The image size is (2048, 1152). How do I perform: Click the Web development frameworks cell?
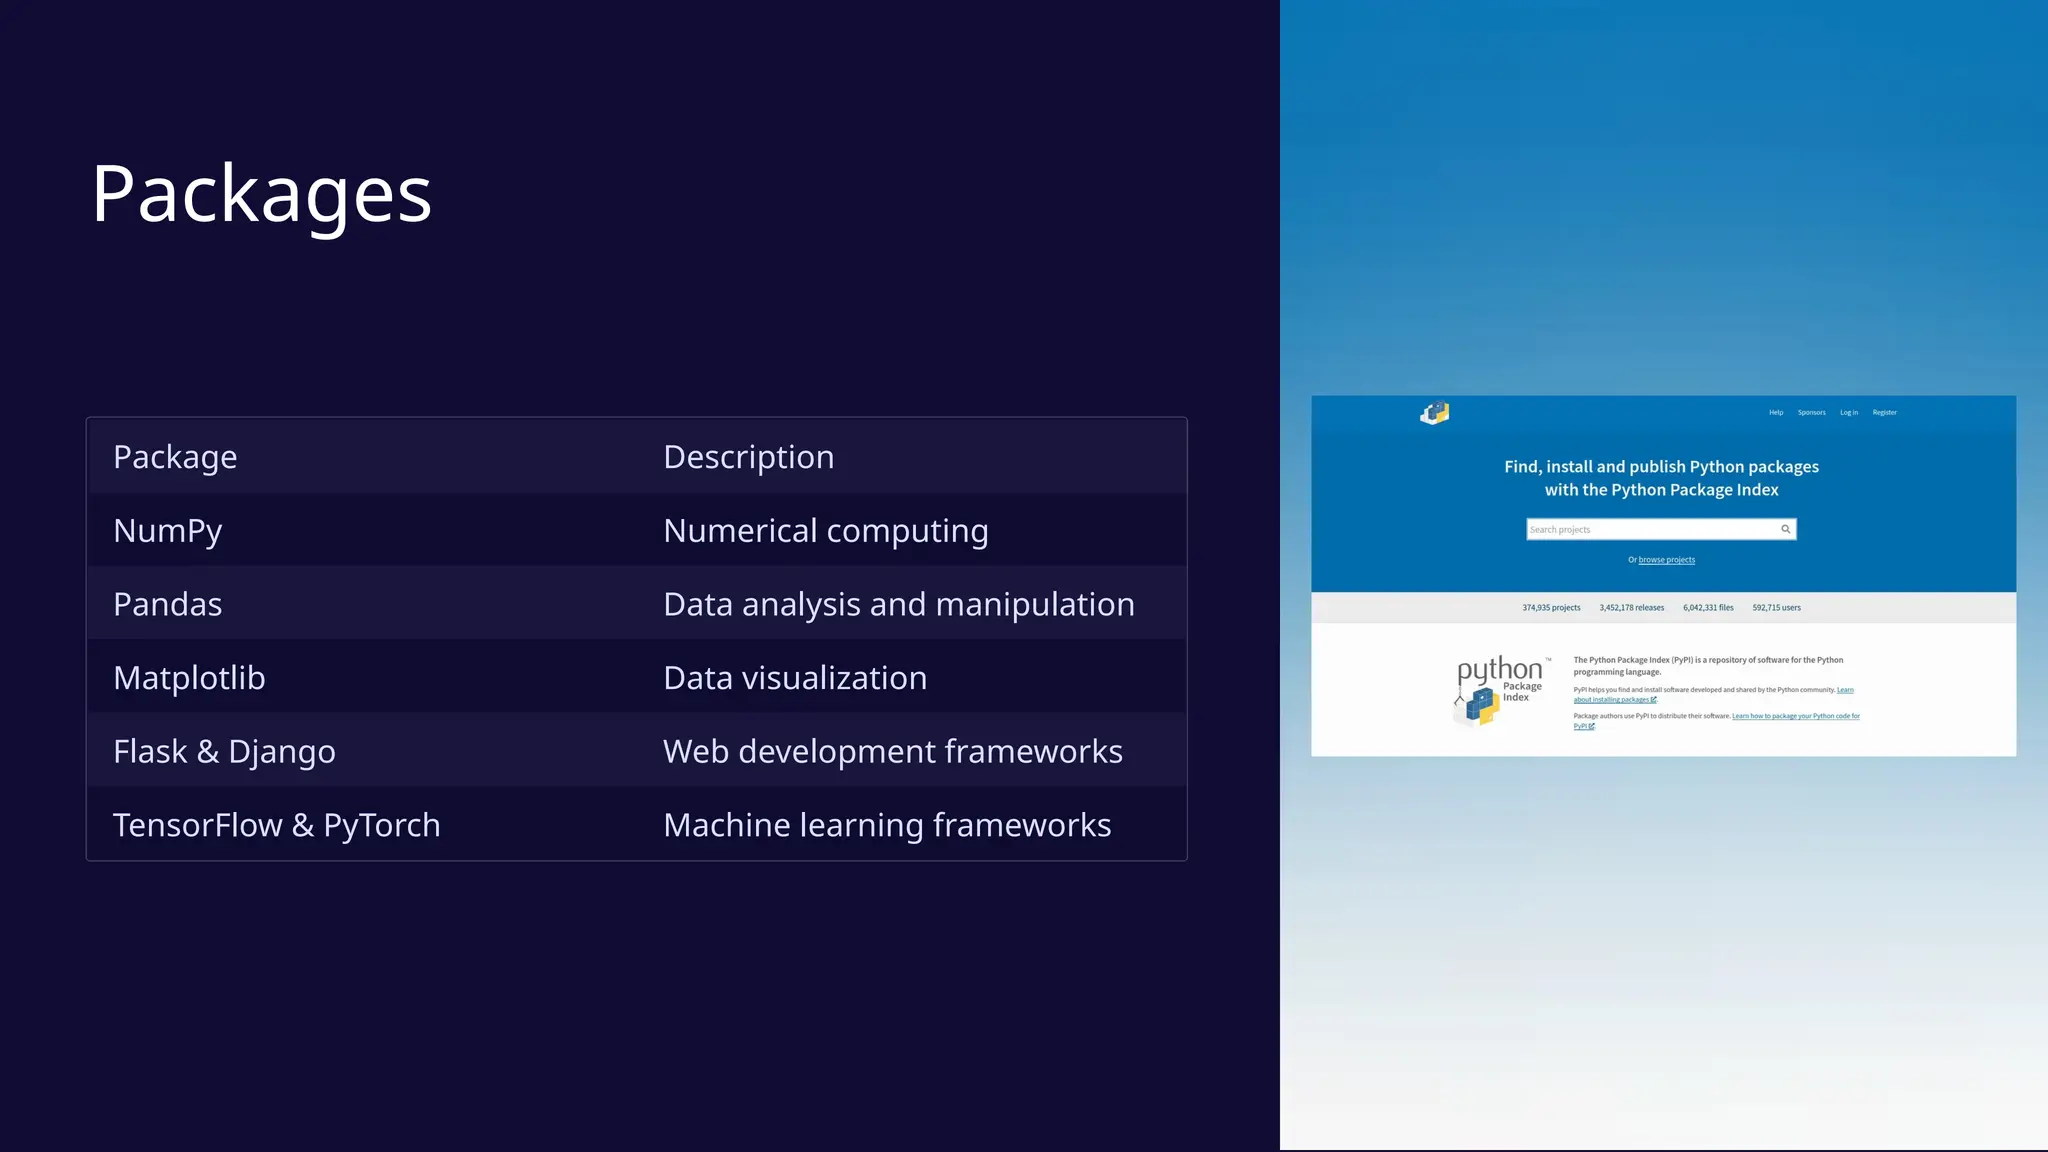[x=892, y=751]
